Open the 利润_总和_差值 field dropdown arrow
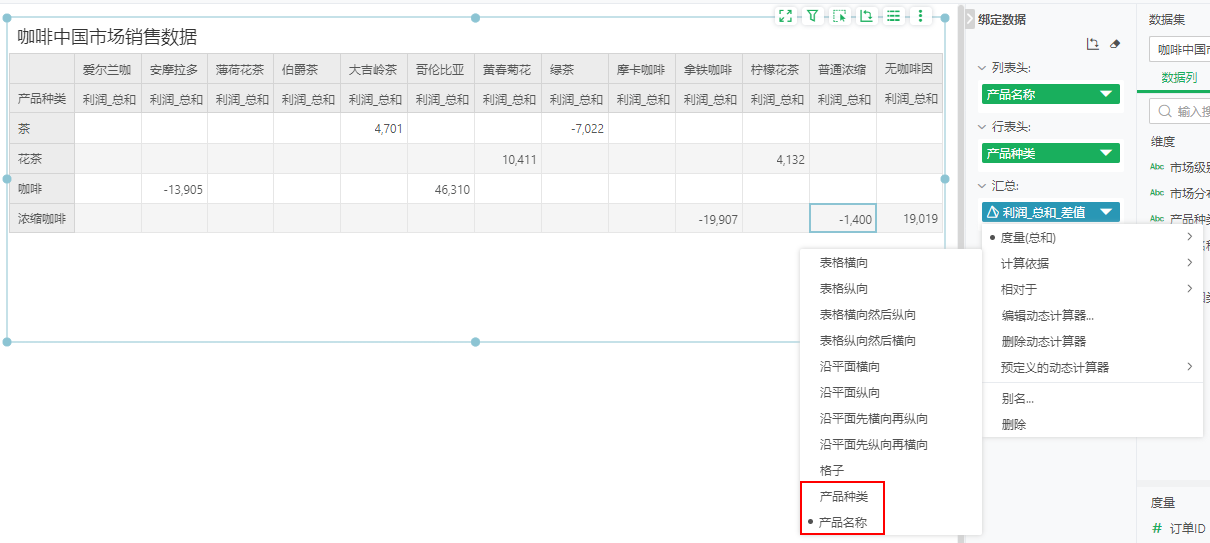1210x543 pixels. click(1106, 212)
